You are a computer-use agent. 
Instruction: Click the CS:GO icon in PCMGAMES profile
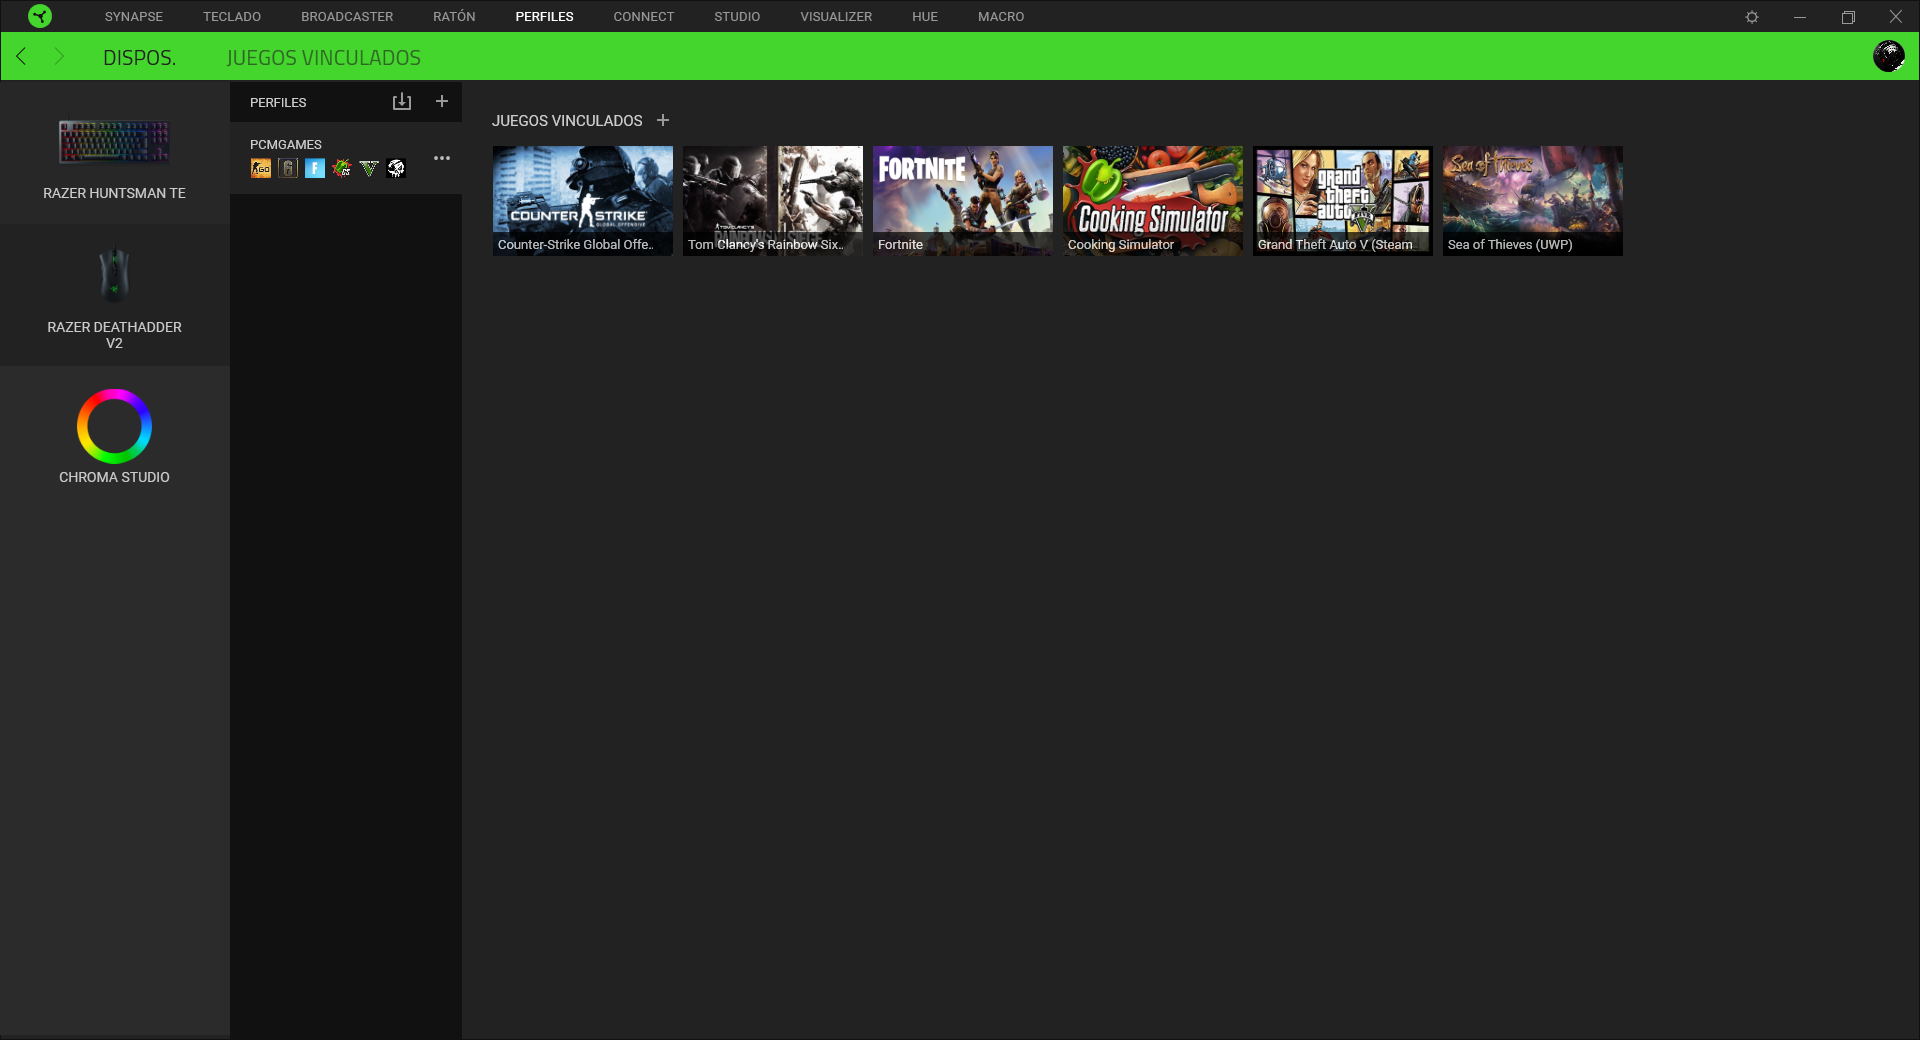tap(261, 168)
